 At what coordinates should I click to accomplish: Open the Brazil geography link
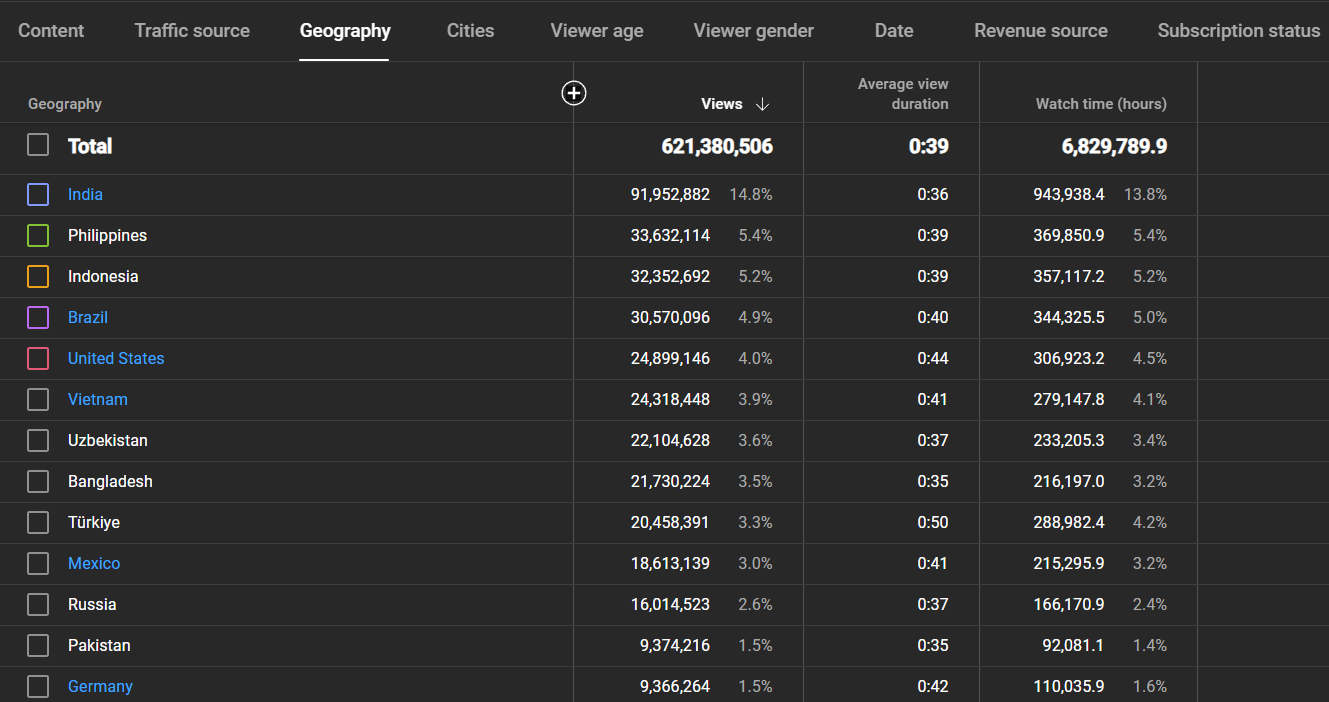88,317
